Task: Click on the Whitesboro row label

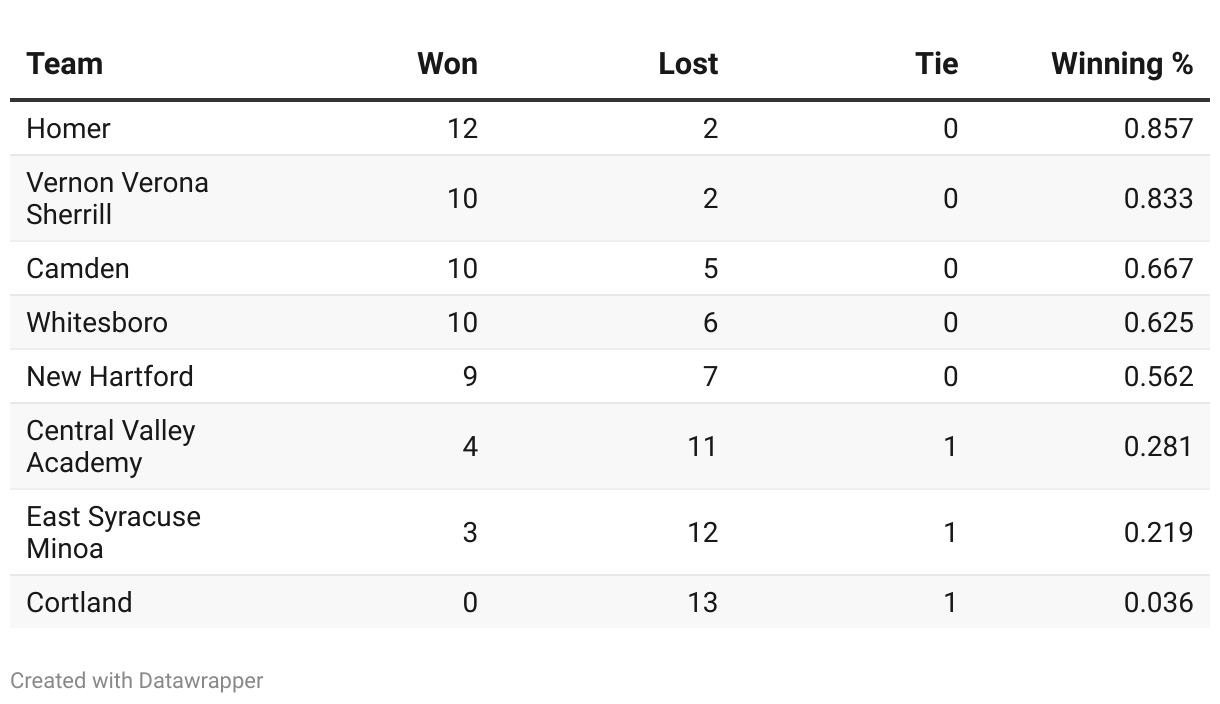Action: [97, 322]
